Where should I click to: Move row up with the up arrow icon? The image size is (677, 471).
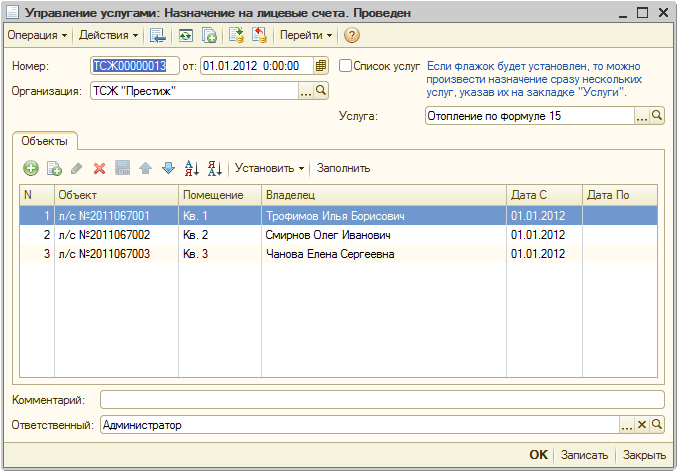pos(146,168)
